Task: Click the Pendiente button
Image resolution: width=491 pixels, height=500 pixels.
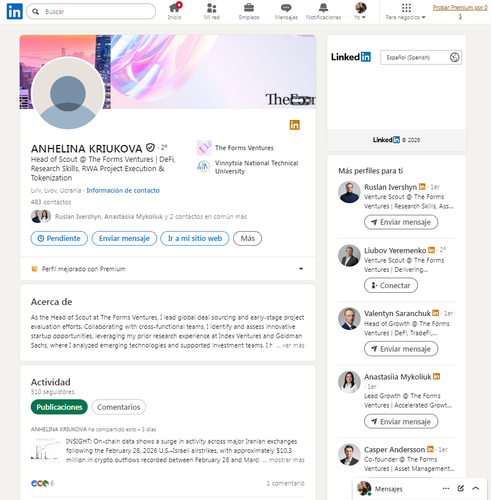Action: (59, 238)
